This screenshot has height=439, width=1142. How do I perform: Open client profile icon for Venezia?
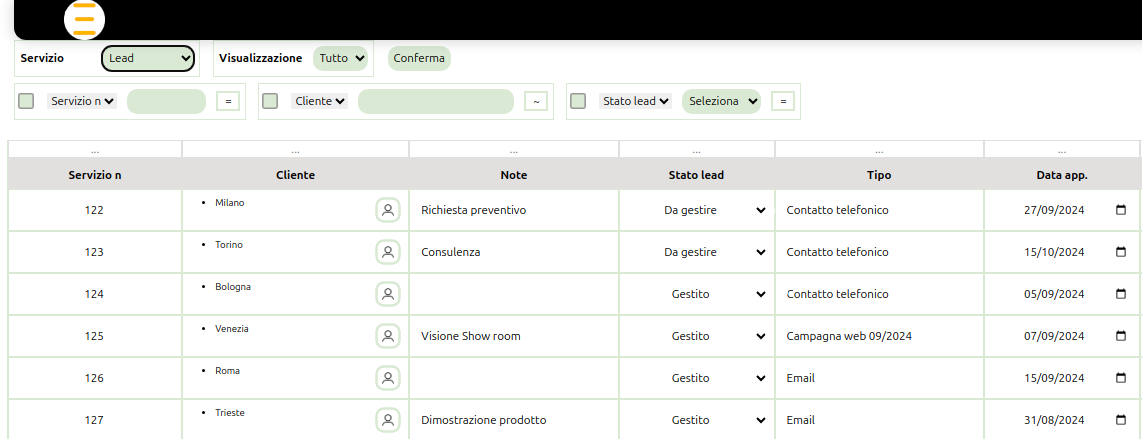(x=388, y=336)
